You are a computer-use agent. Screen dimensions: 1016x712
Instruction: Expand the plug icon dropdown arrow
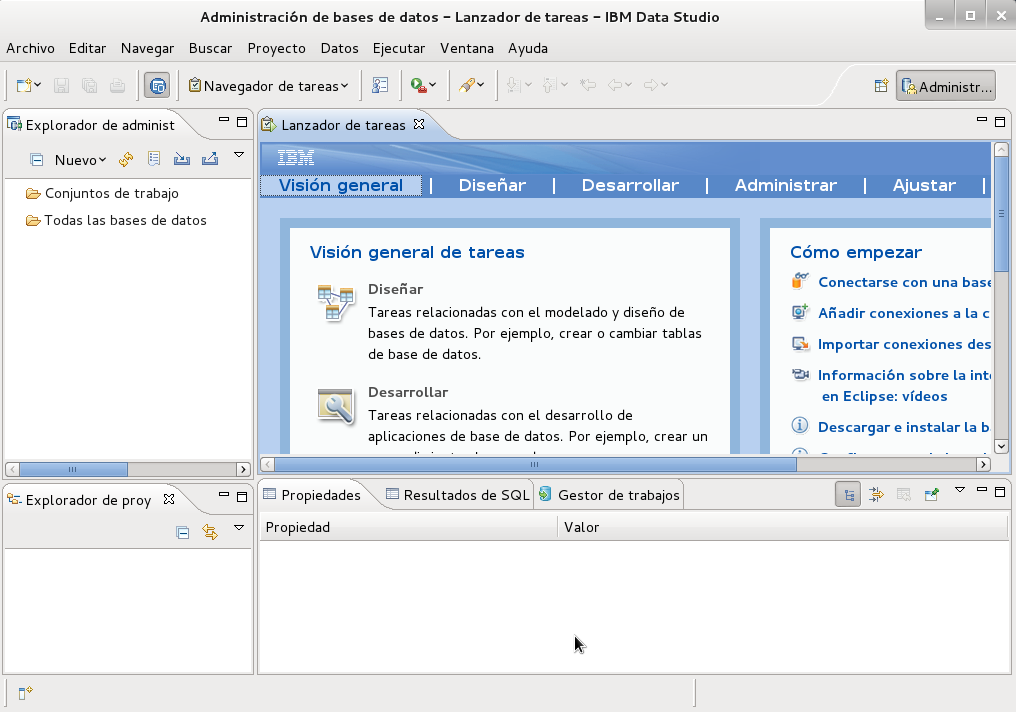click(x=481, y=85)
